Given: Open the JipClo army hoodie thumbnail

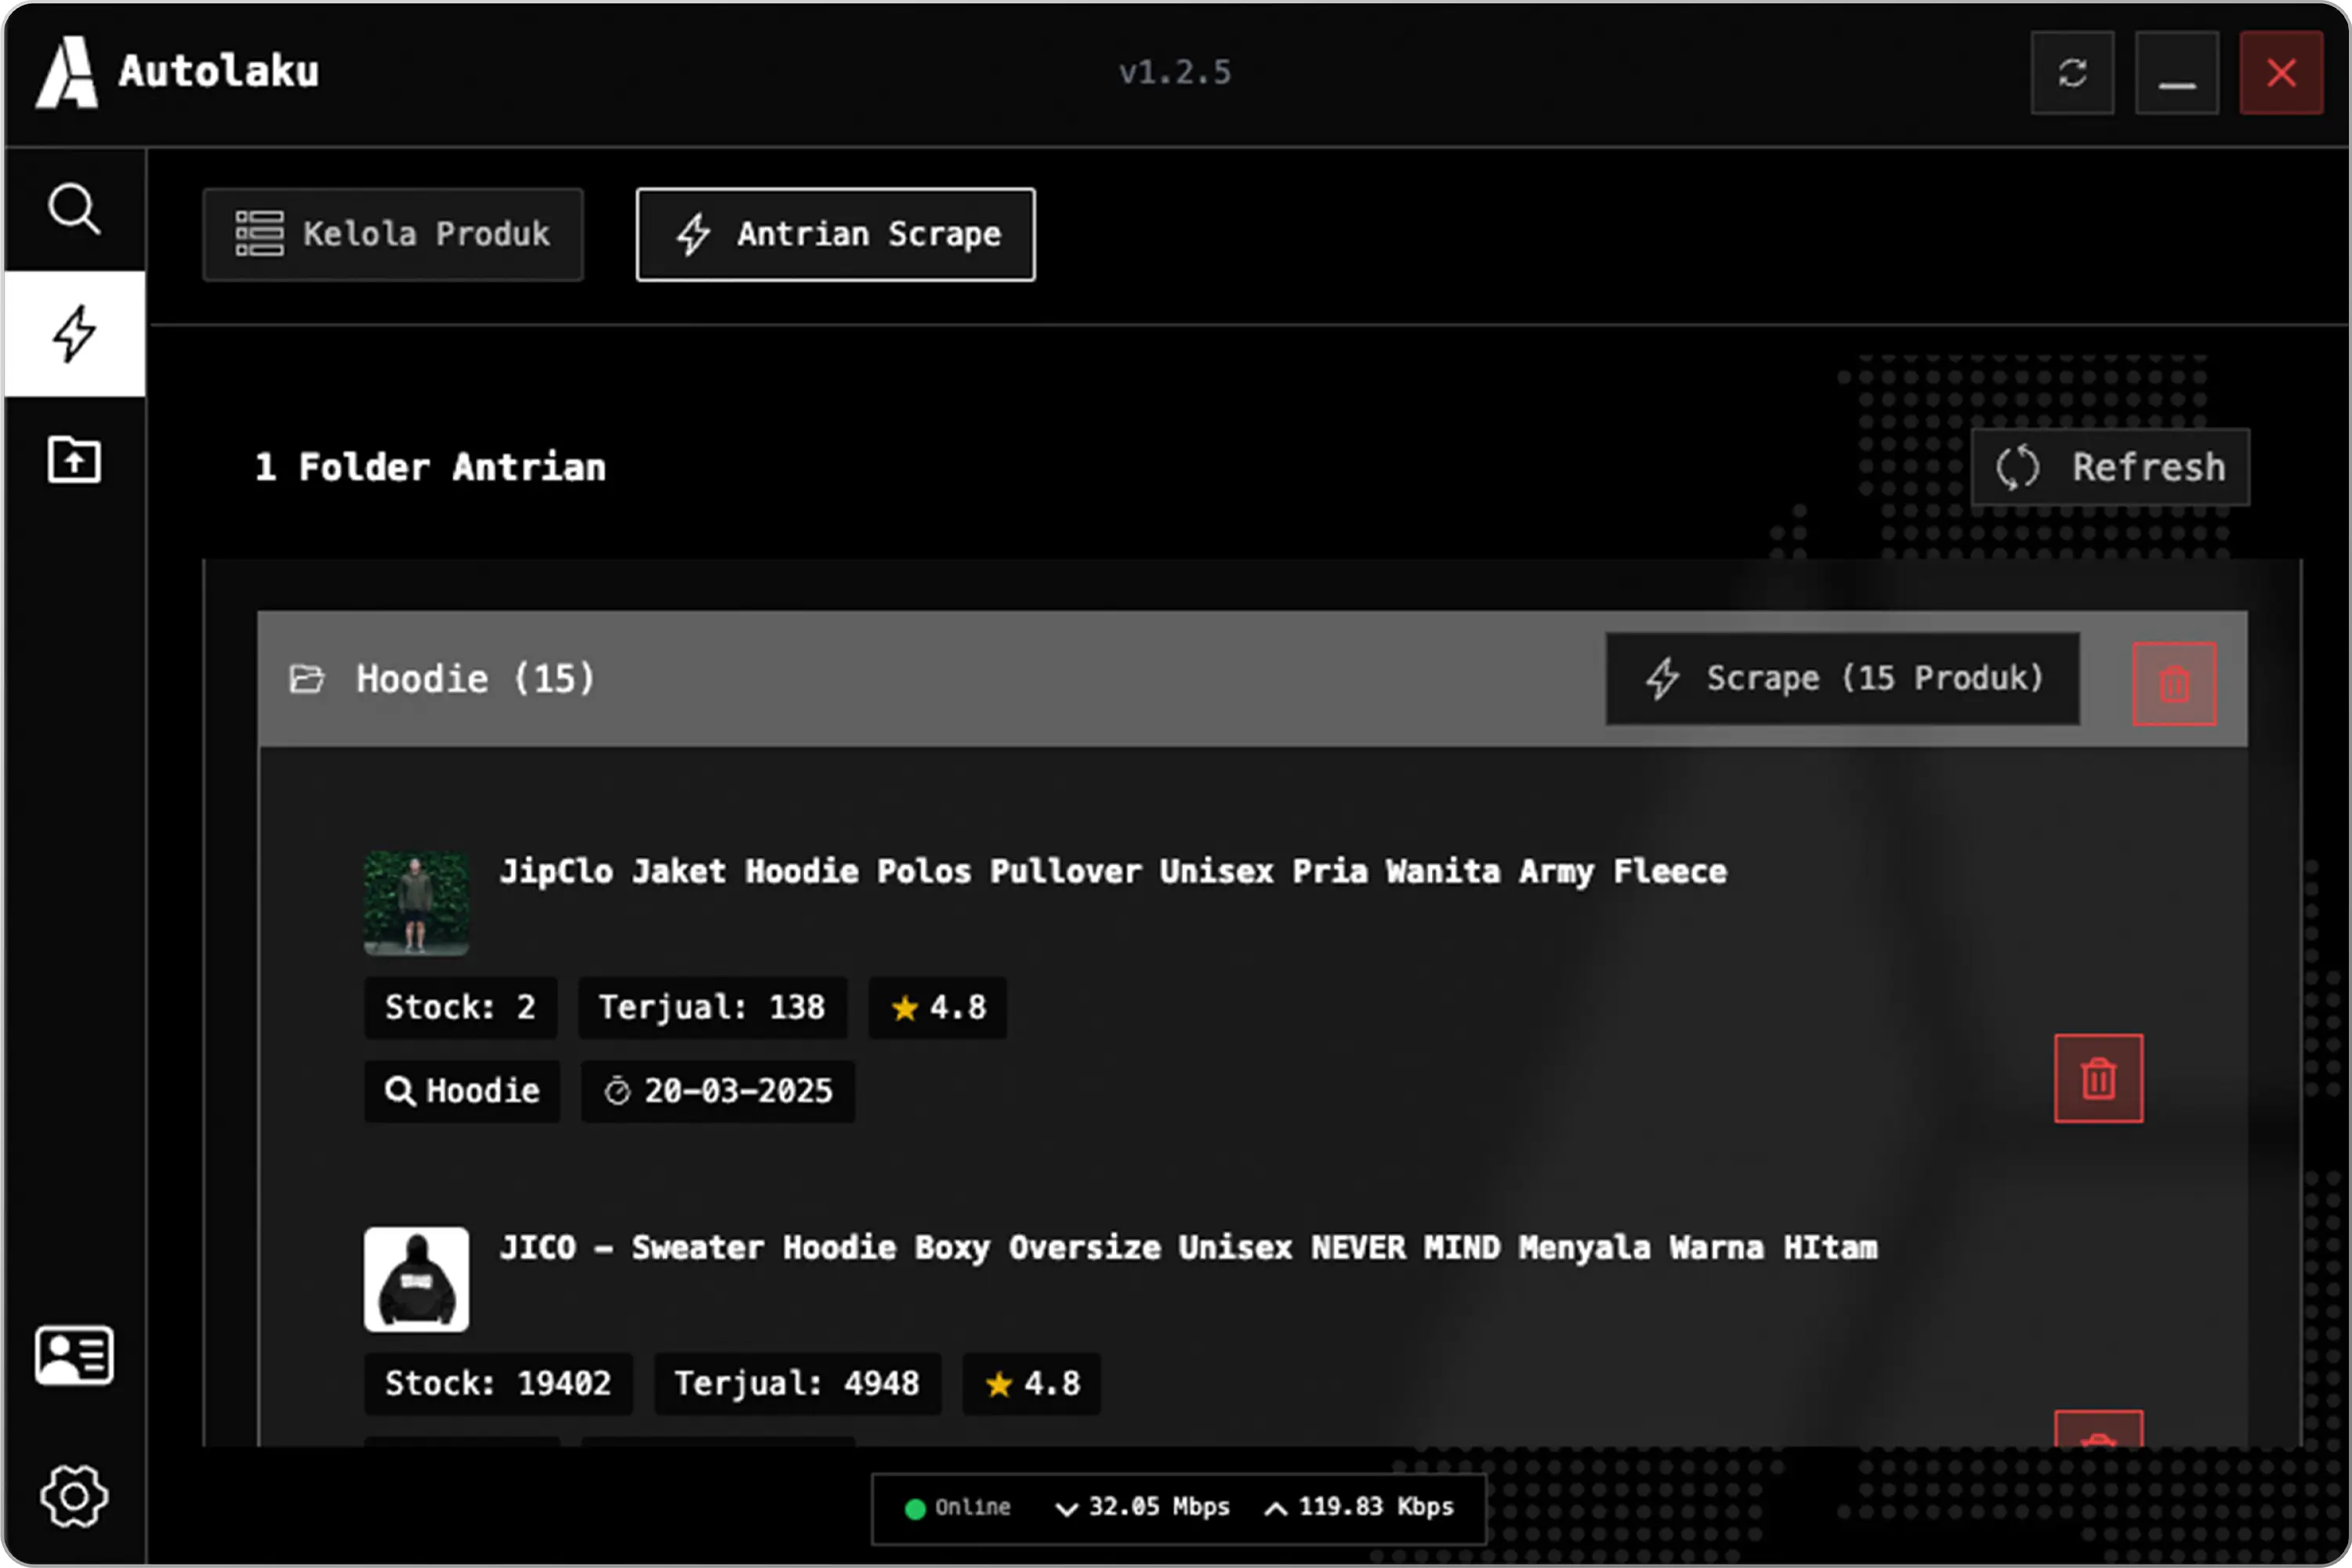Looking at the screenshot, I should pos(416,903).
